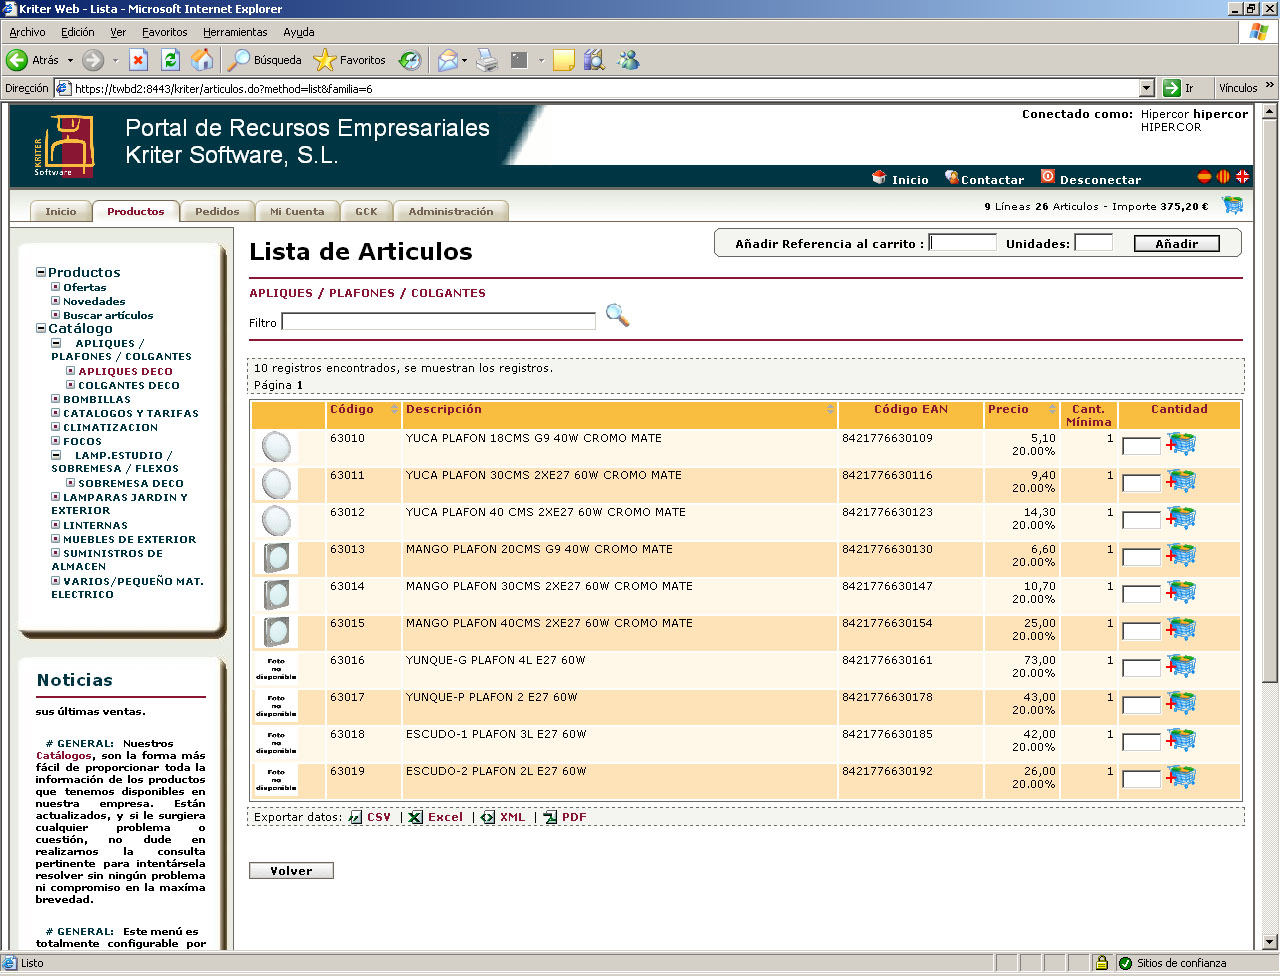1280x976 pixels.
Task: Collapse the Catálogo tree node
Action: coord(41,328)
